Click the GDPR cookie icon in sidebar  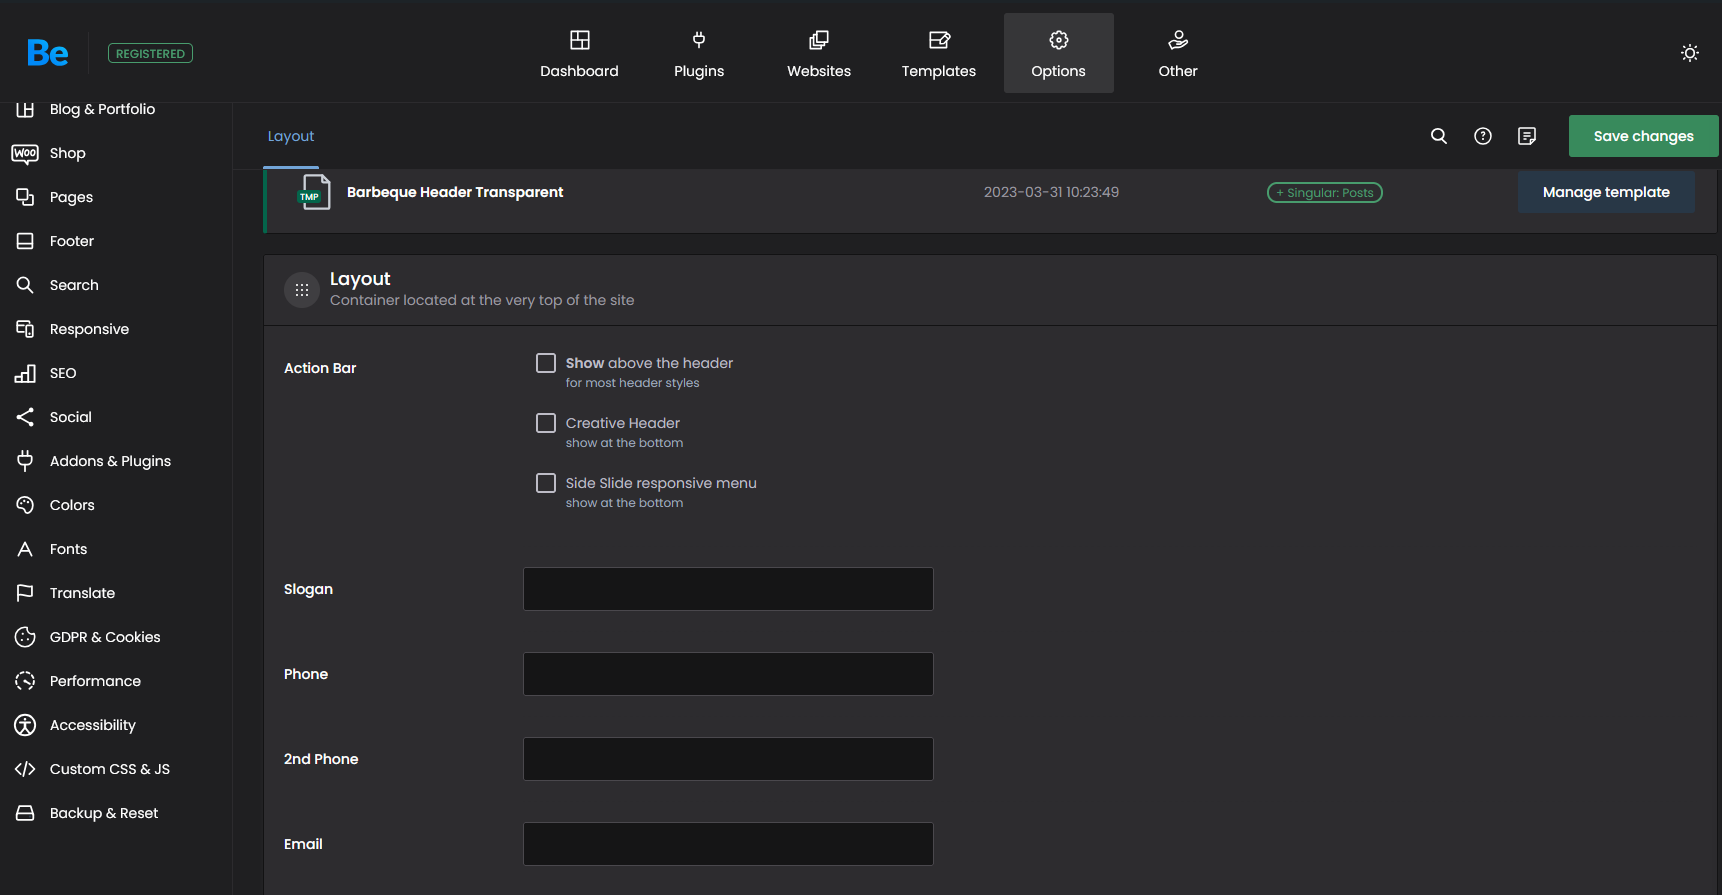click(25, 637)
